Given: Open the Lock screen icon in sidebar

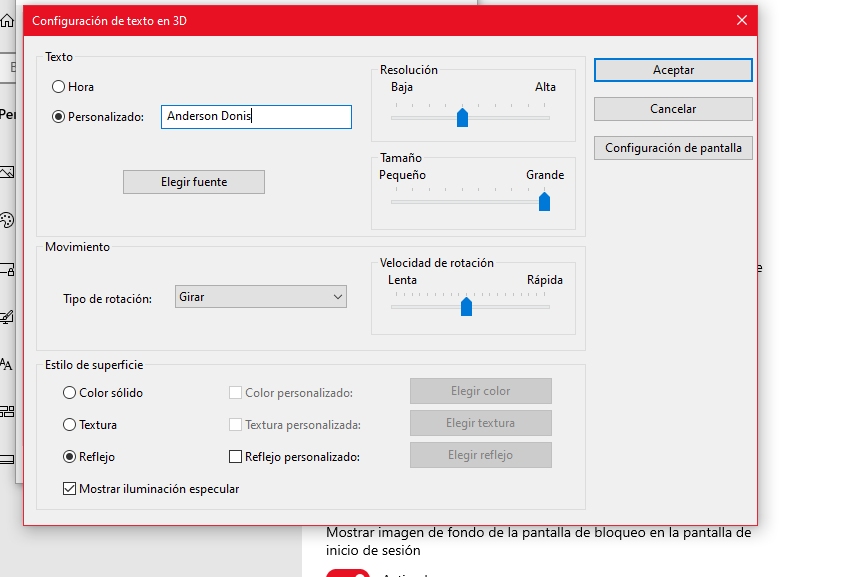Looking at the screenshot, I should [x=7, y=269].
